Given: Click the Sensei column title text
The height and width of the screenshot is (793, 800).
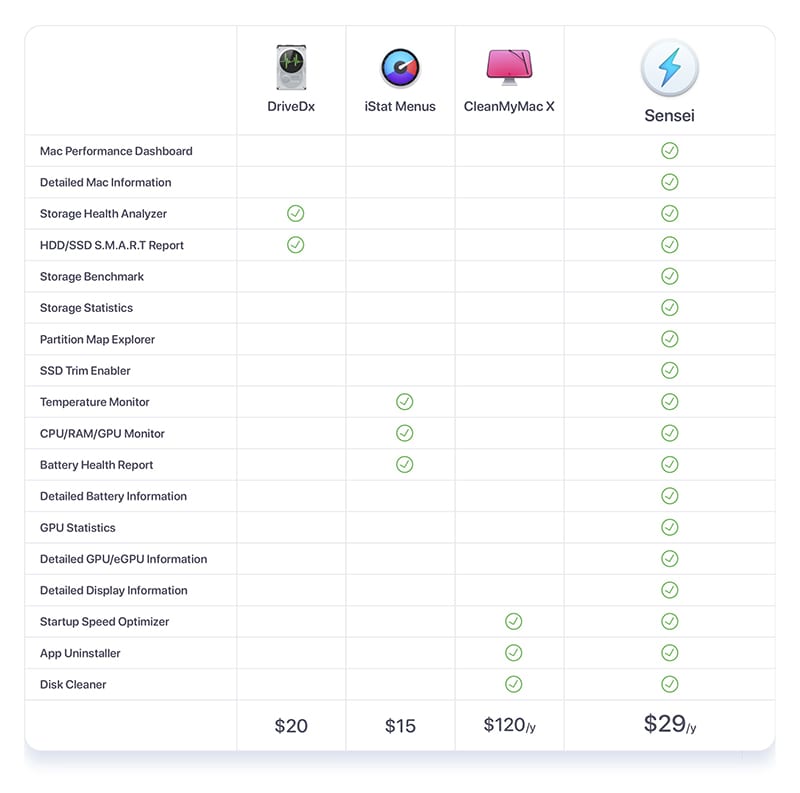Looking at the screenshot, I should click(669, 115).
